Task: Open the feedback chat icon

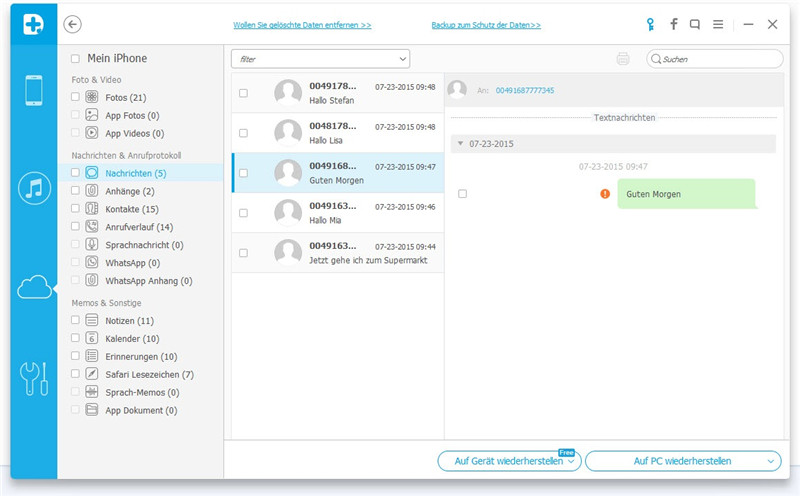Action: pos(694,24)
